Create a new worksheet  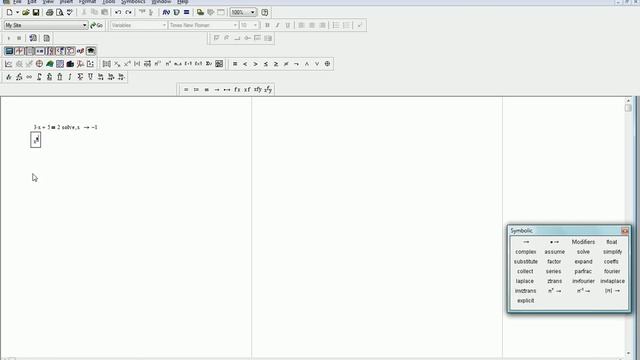coord(9,12)
